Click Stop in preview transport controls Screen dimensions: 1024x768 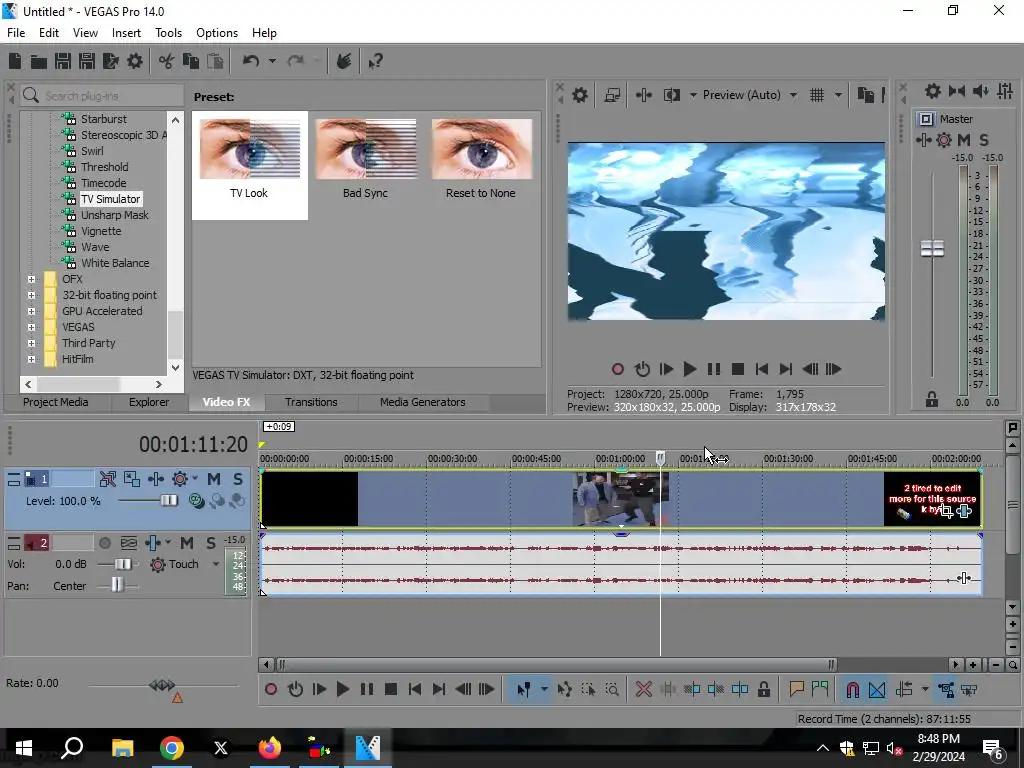pos(738,369)
